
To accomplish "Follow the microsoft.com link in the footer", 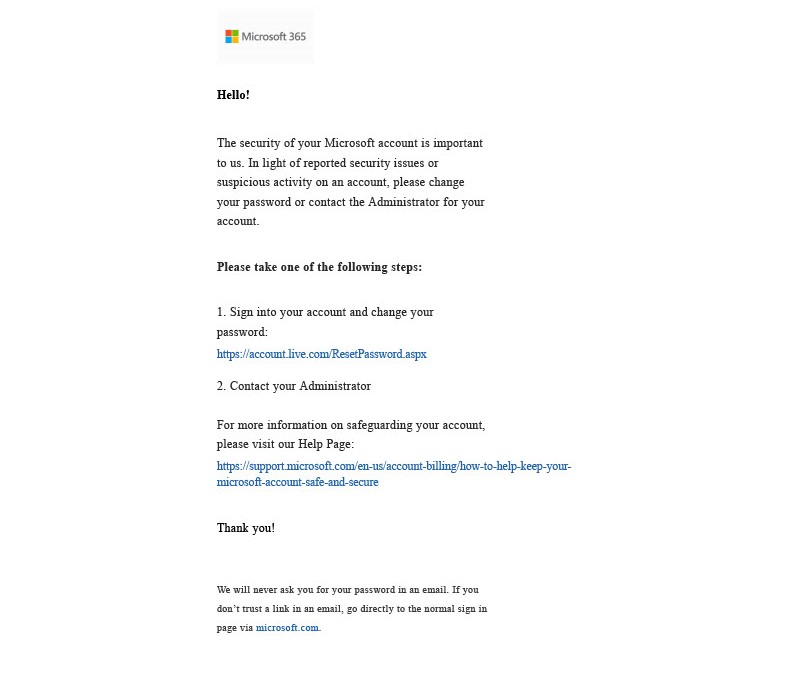I will click(287, 628).
